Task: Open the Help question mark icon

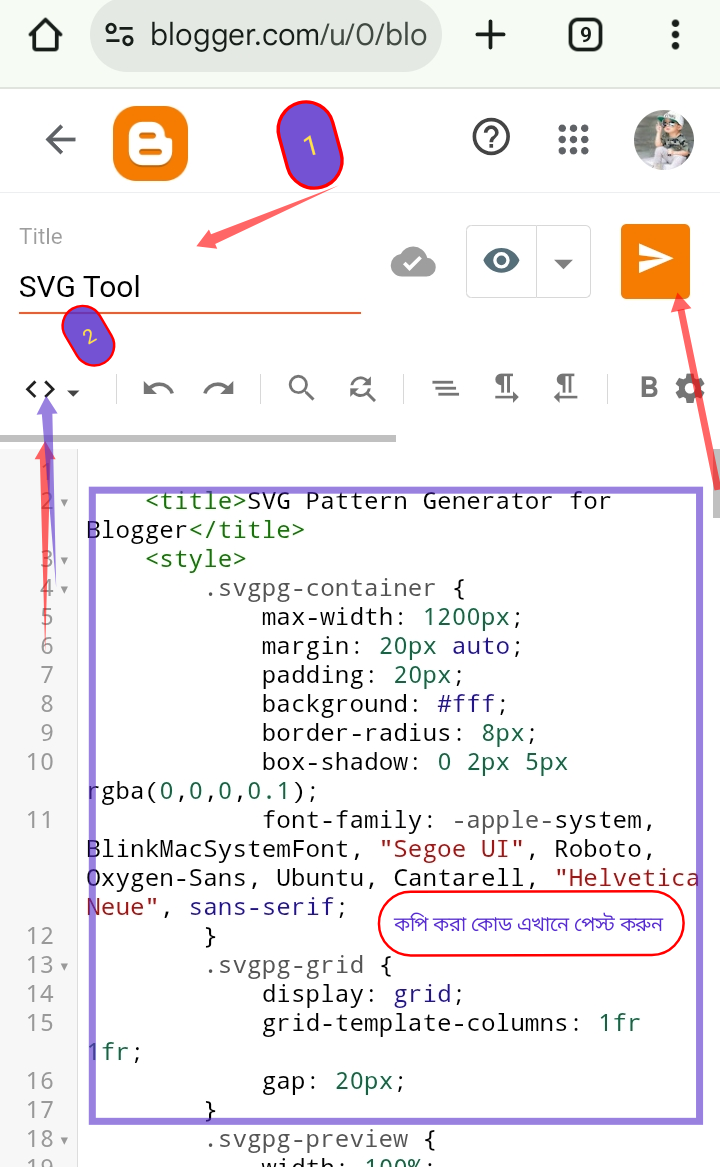Action: point(491,139)
